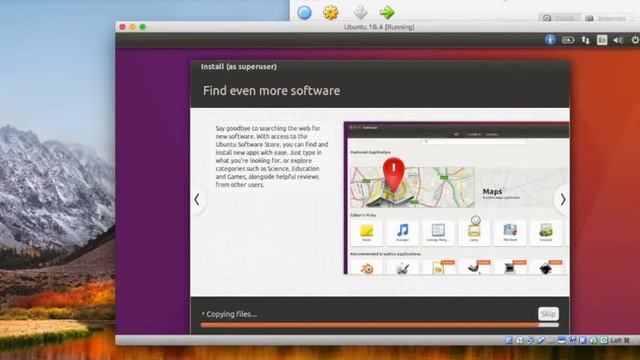Click the optical disc icon in VM status bar

pyautogui.click(x=520, y=340)
